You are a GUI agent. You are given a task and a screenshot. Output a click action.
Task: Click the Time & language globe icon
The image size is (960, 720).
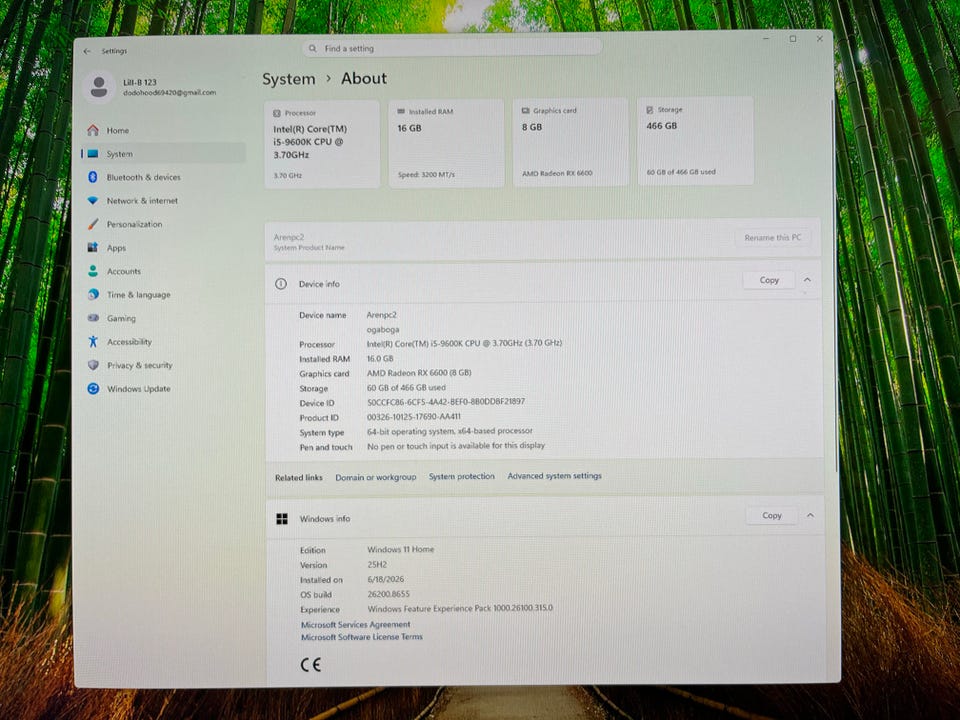point(93,294)
